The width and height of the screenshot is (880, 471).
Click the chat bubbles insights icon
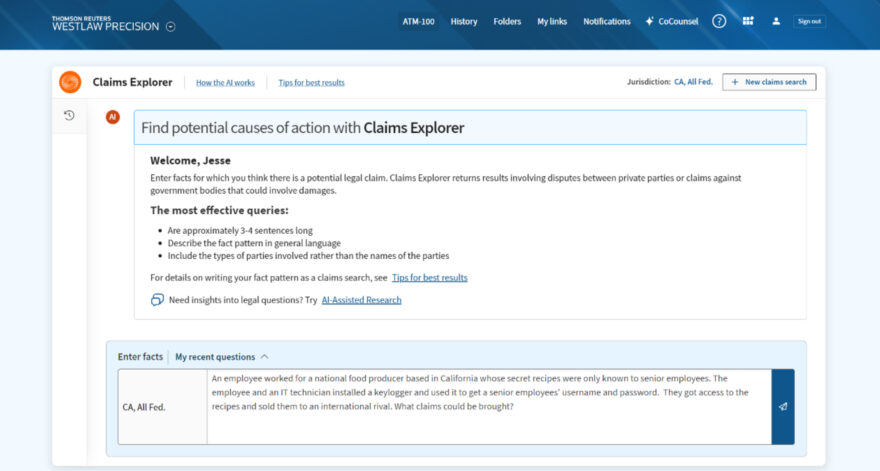click(x=157, y=300)
